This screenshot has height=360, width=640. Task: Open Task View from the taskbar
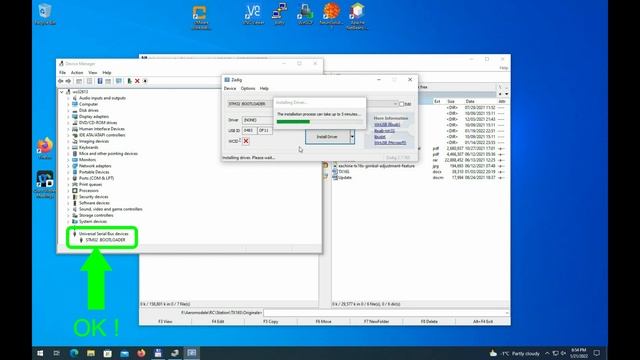(x=57, y=353)
